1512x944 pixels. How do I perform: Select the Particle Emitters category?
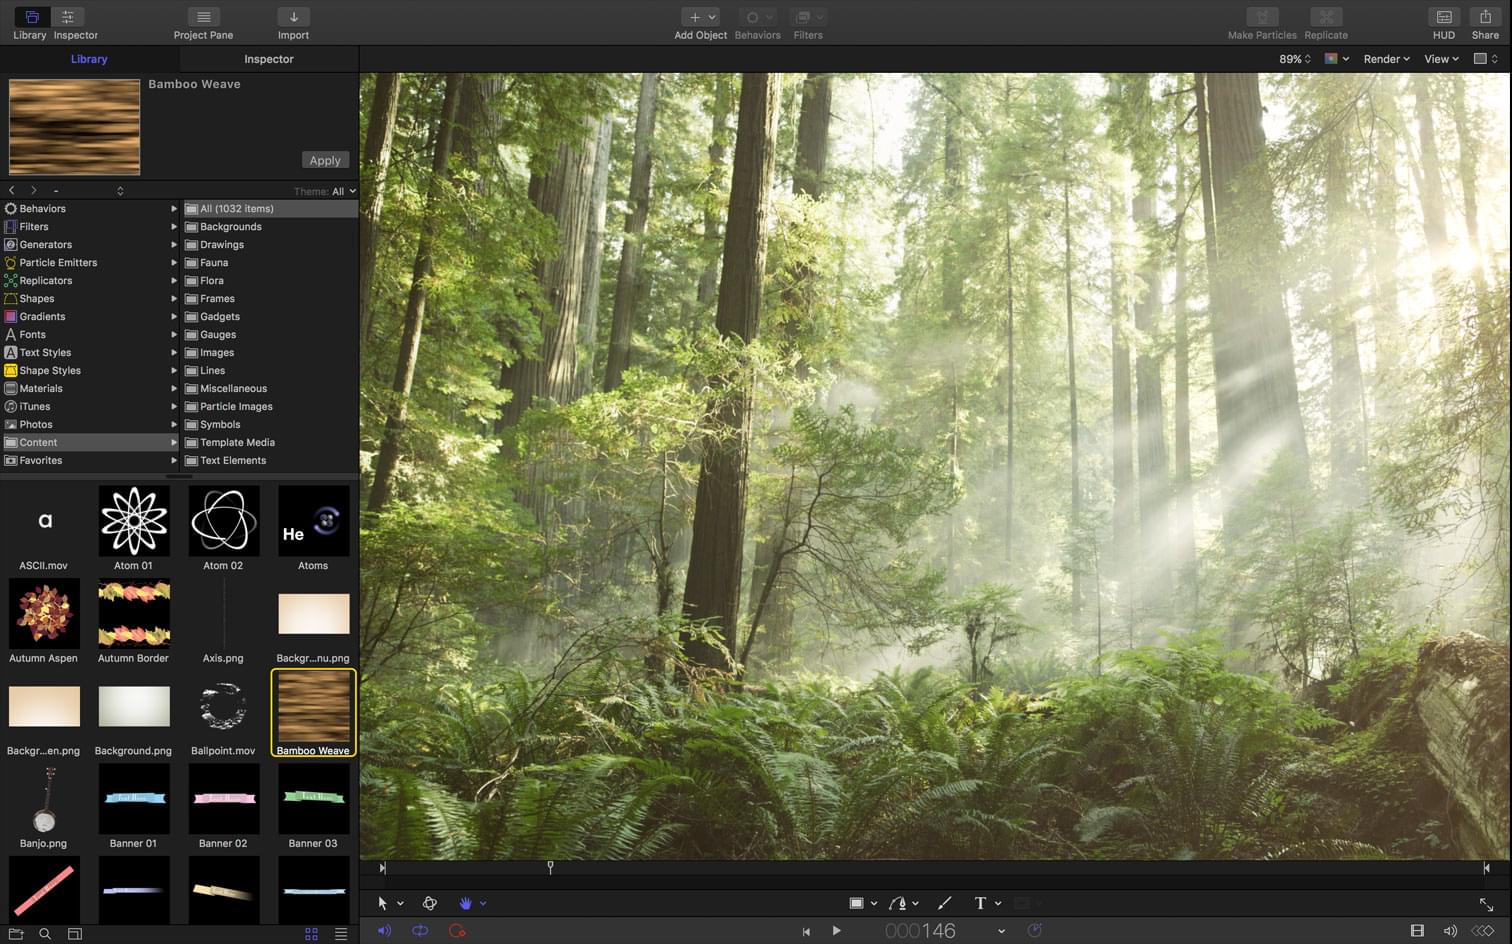90,263
